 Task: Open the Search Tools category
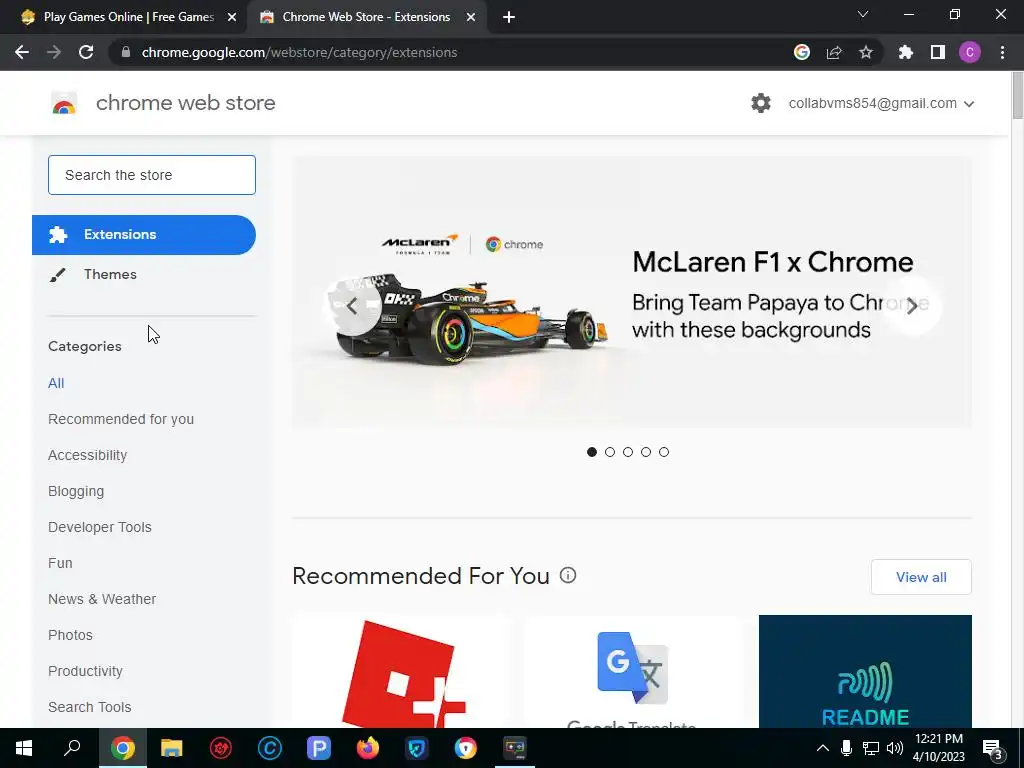(89, 707)
